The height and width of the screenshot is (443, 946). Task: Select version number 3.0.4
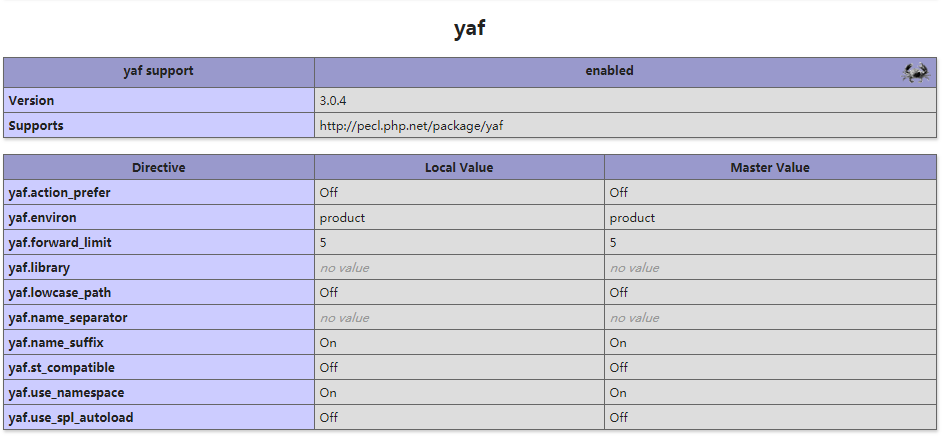[333, 101]
